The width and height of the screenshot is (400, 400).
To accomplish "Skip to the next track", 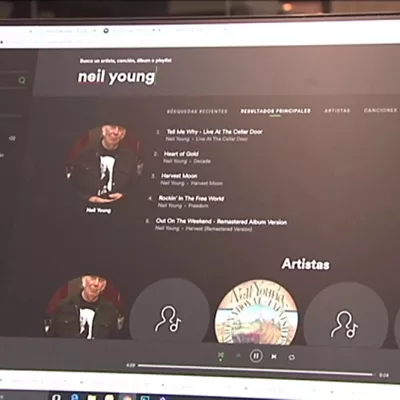I will (274, 357).
